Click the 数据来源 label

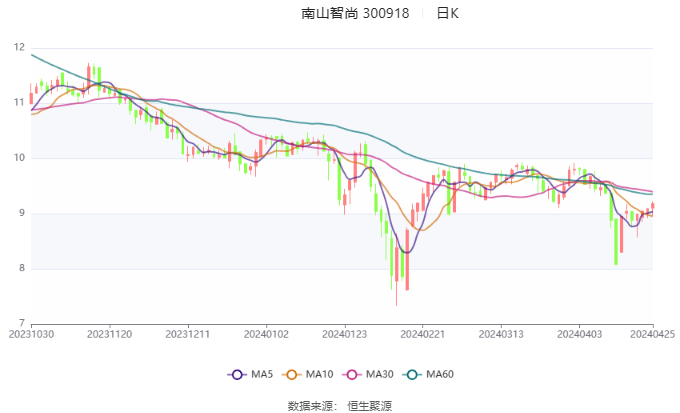(310, 406)
